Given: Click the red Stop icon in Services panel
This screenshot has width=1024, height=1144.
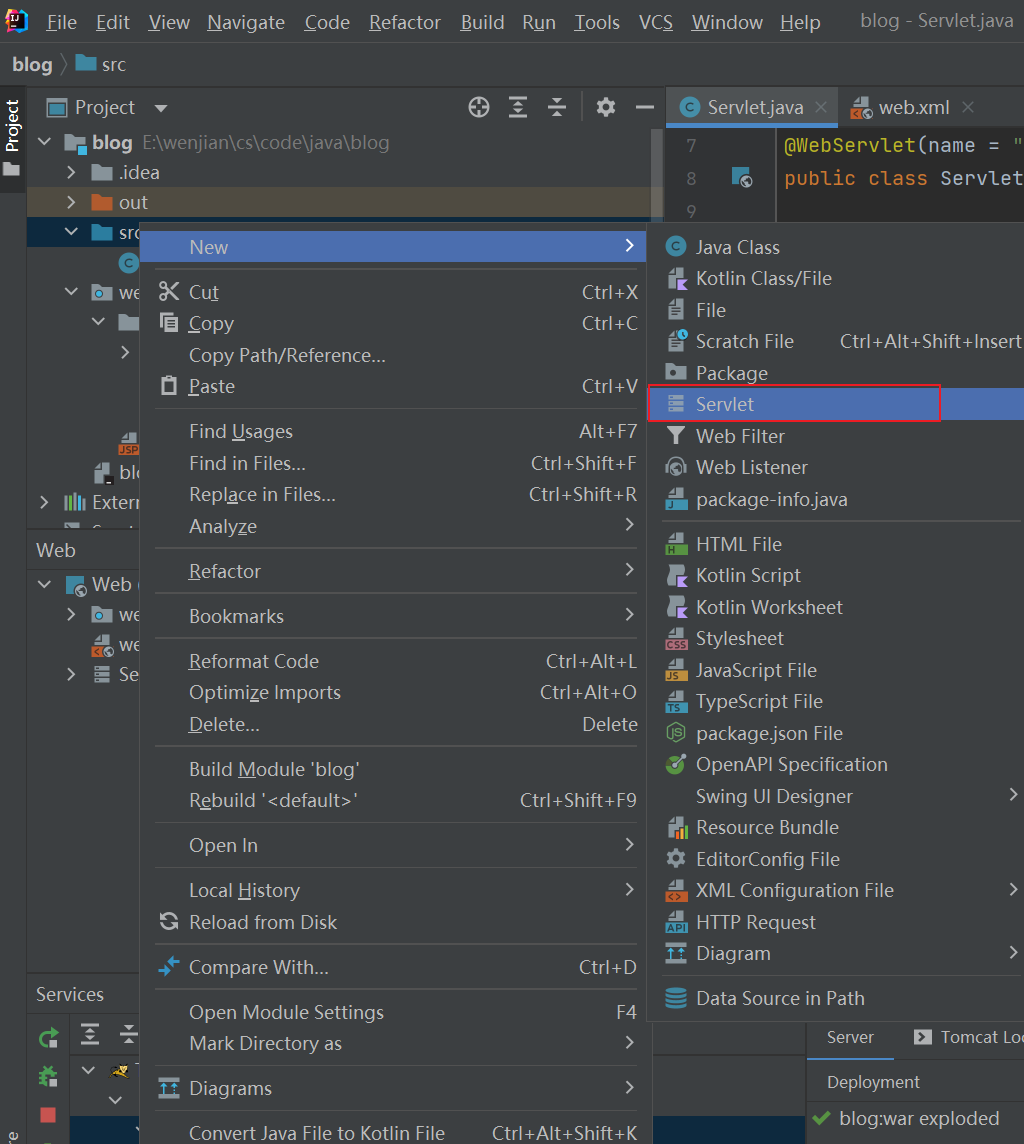Looking at the screenshot, I should 48,1115.
